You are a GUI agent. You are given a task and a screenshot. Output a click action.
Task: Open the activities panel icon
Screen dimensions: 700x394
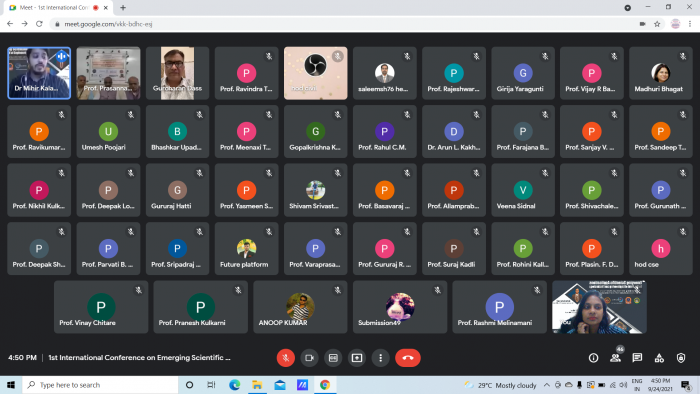click(x=659, y=358)
